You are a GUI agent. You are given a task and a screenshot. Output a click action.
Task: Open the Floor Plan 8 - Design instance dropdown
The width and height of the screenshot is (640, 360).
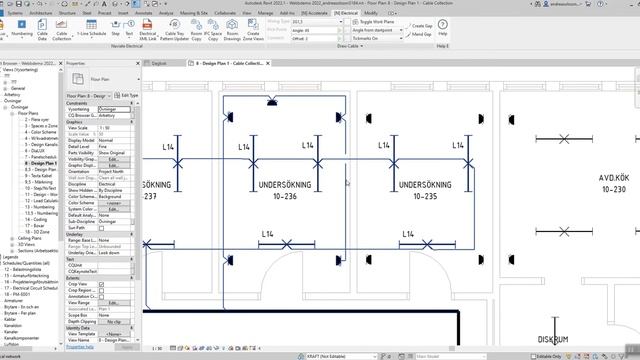[x=89, y=96]
